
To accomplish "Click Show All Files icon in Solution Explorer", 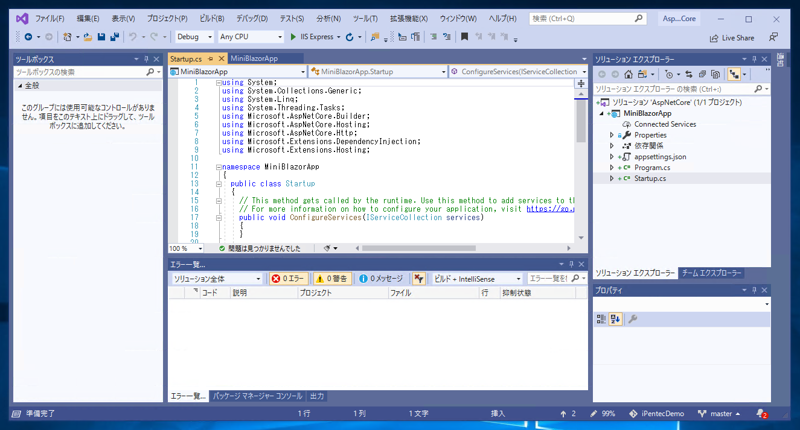I will click(x=715, y=74).
